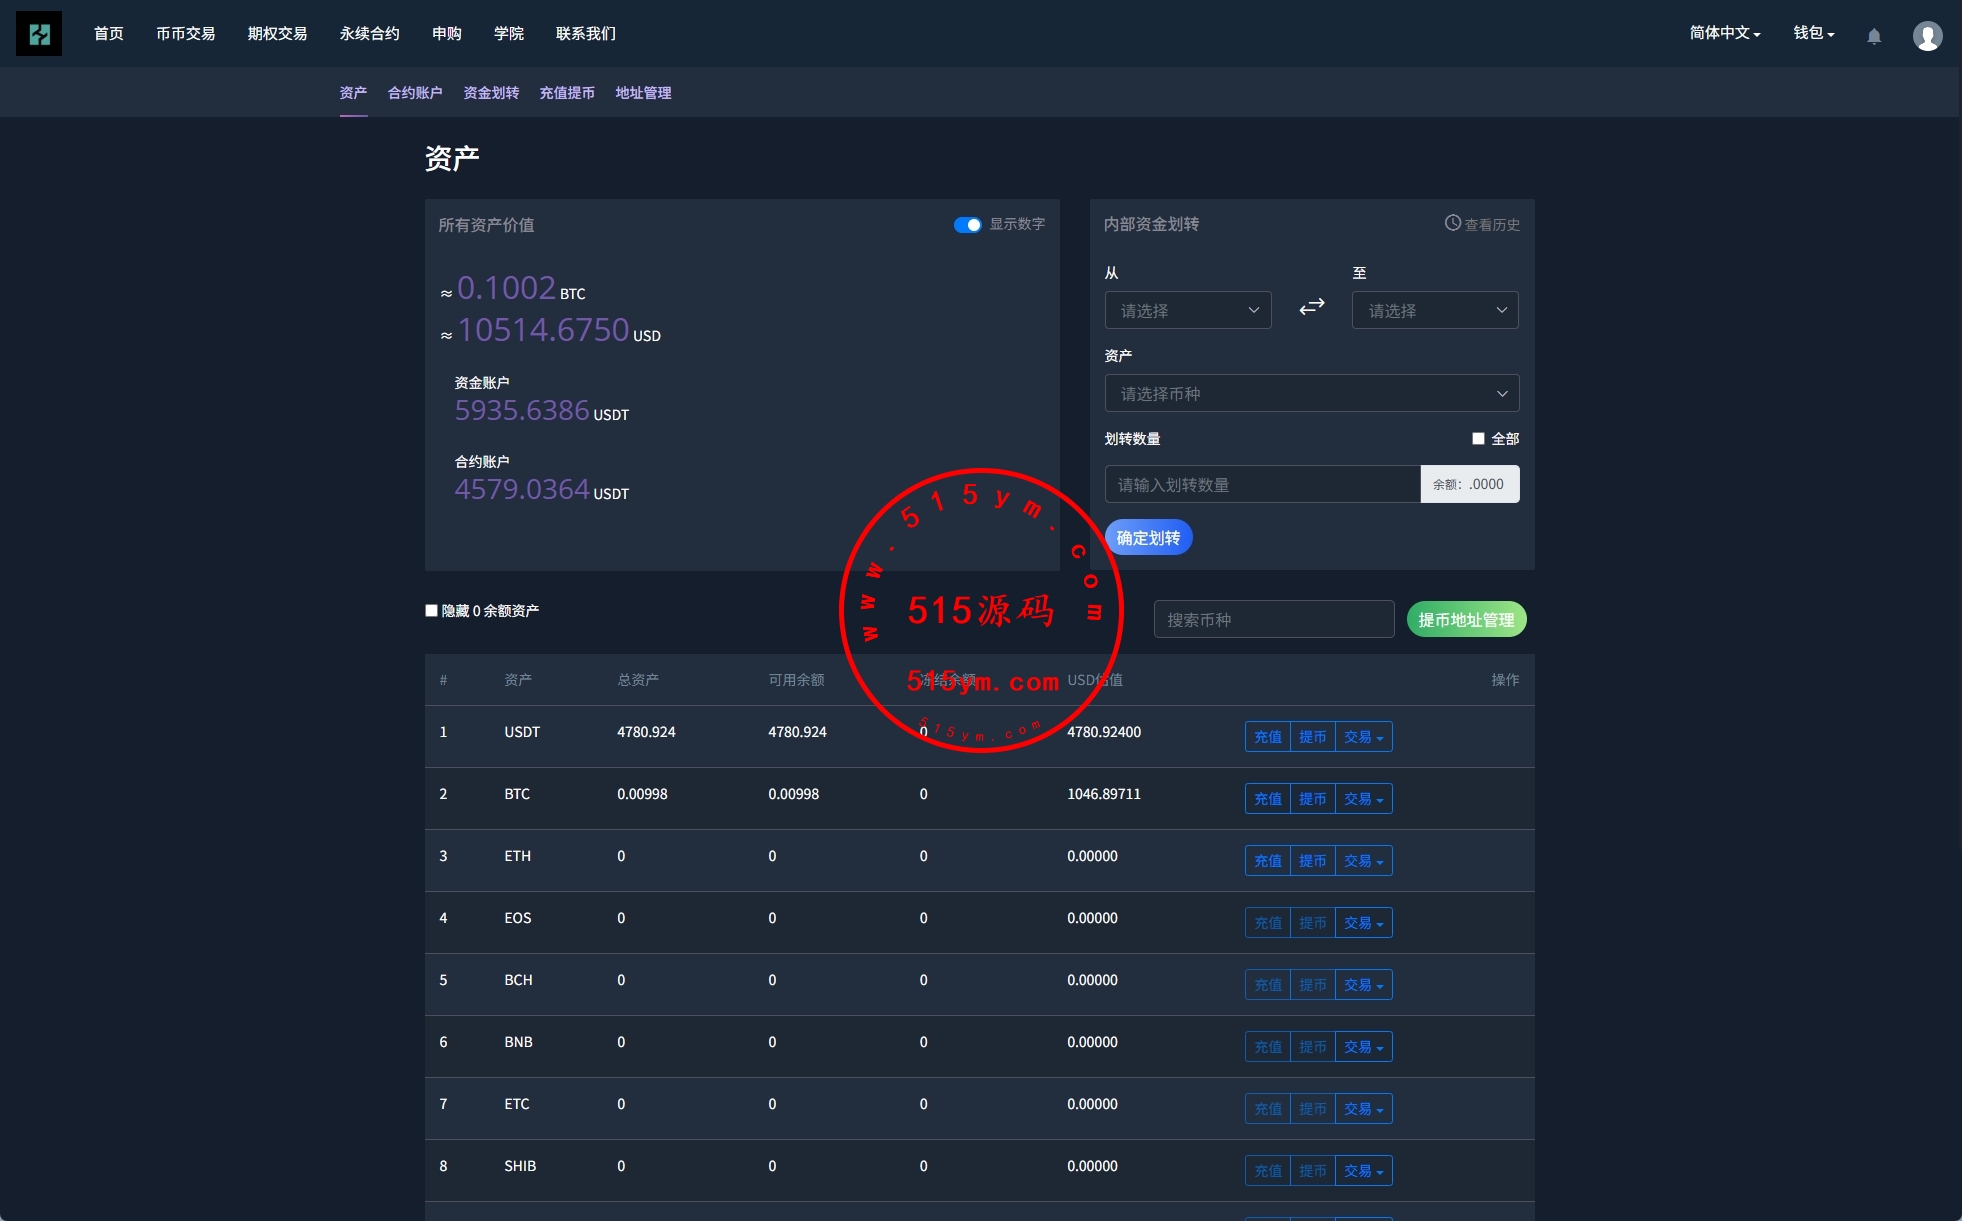Open the wallet menu in header
Image resolution: width=1962 pixels, height=1221 pixels.
[x=1813, y=33]
